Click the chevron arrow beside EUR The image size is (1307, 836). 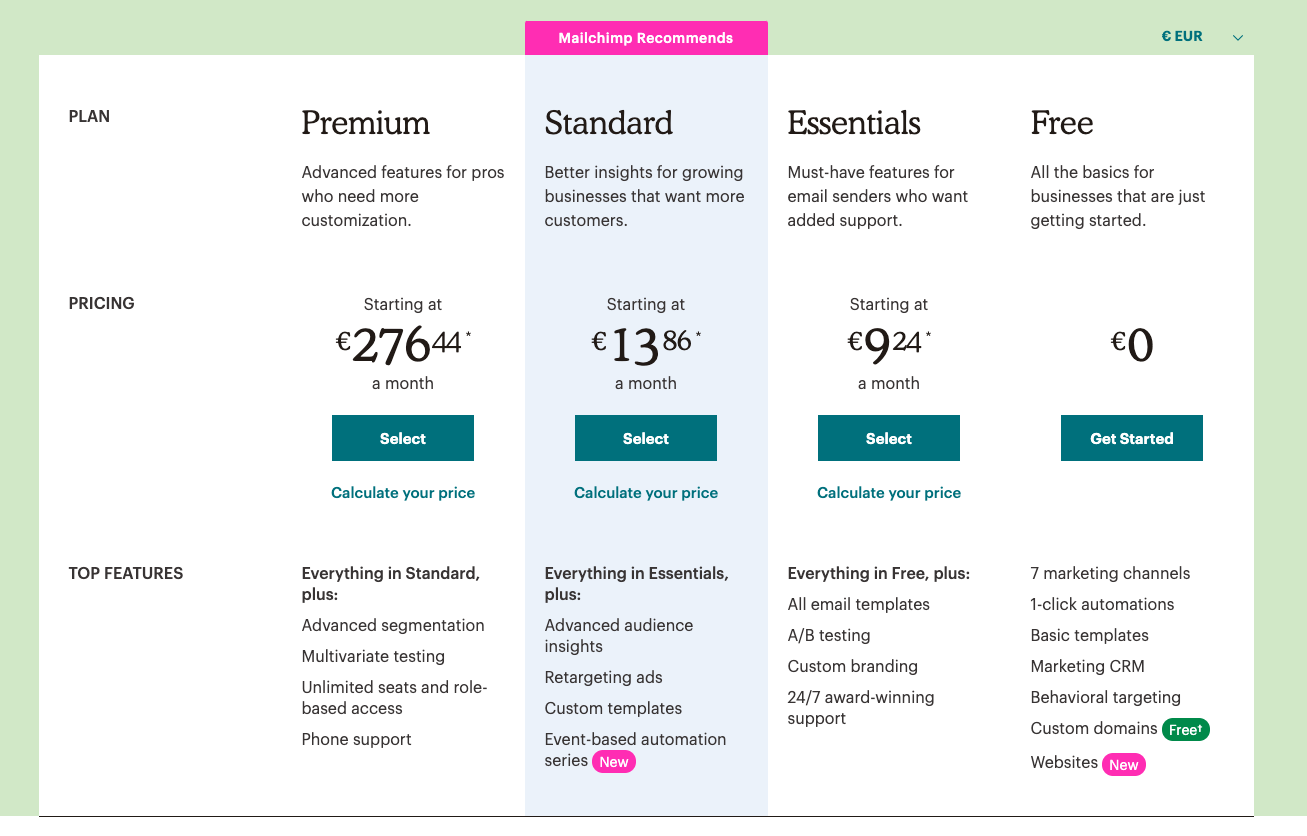1238,38
